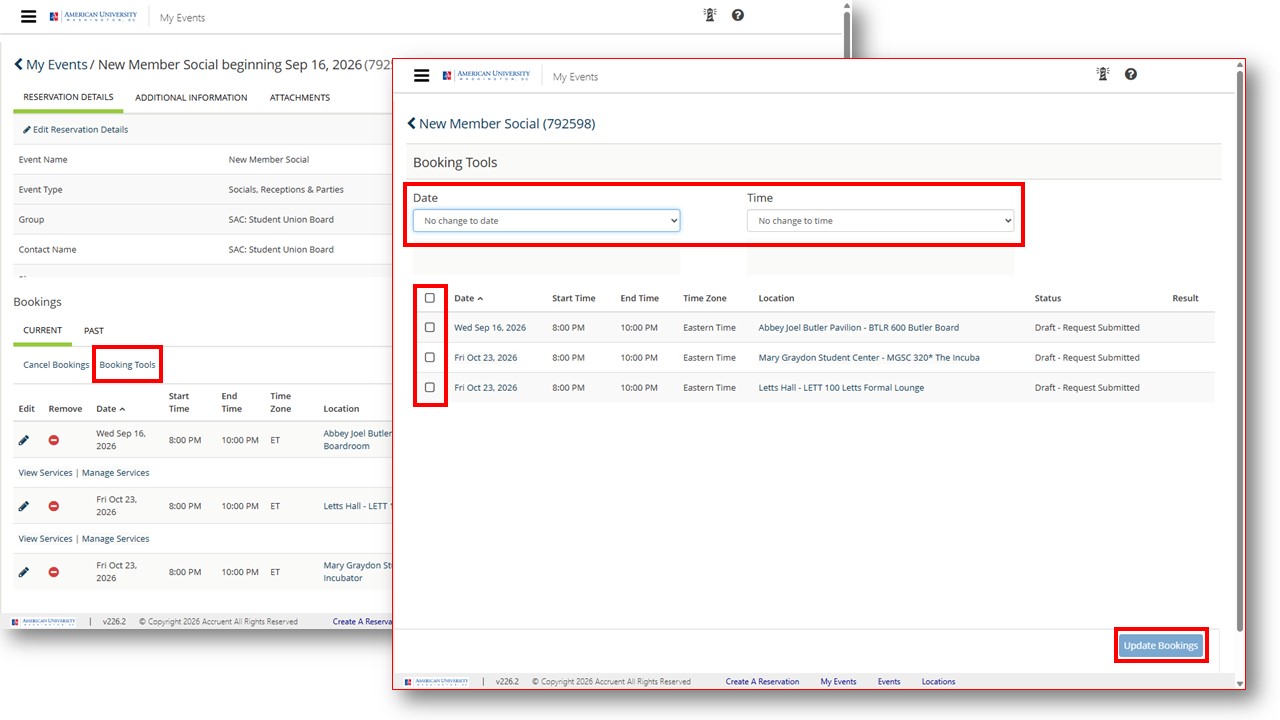1280x720 pixels.
Task: Click 'Socials, Receptions & Parties' event type value
Action: (286, 190)
